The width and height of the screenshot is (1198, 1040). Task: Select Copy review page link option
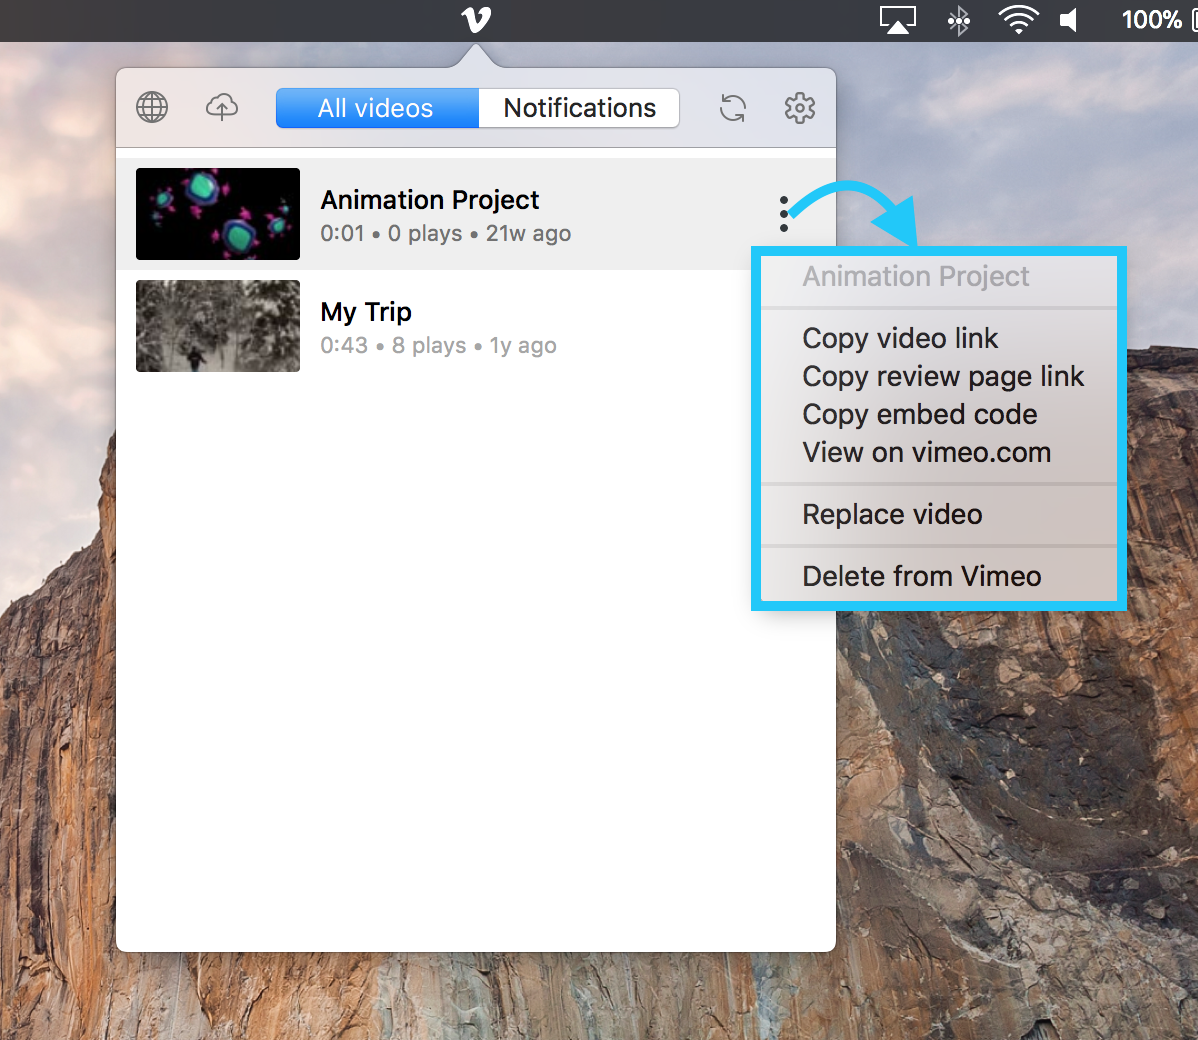[942, 376]
